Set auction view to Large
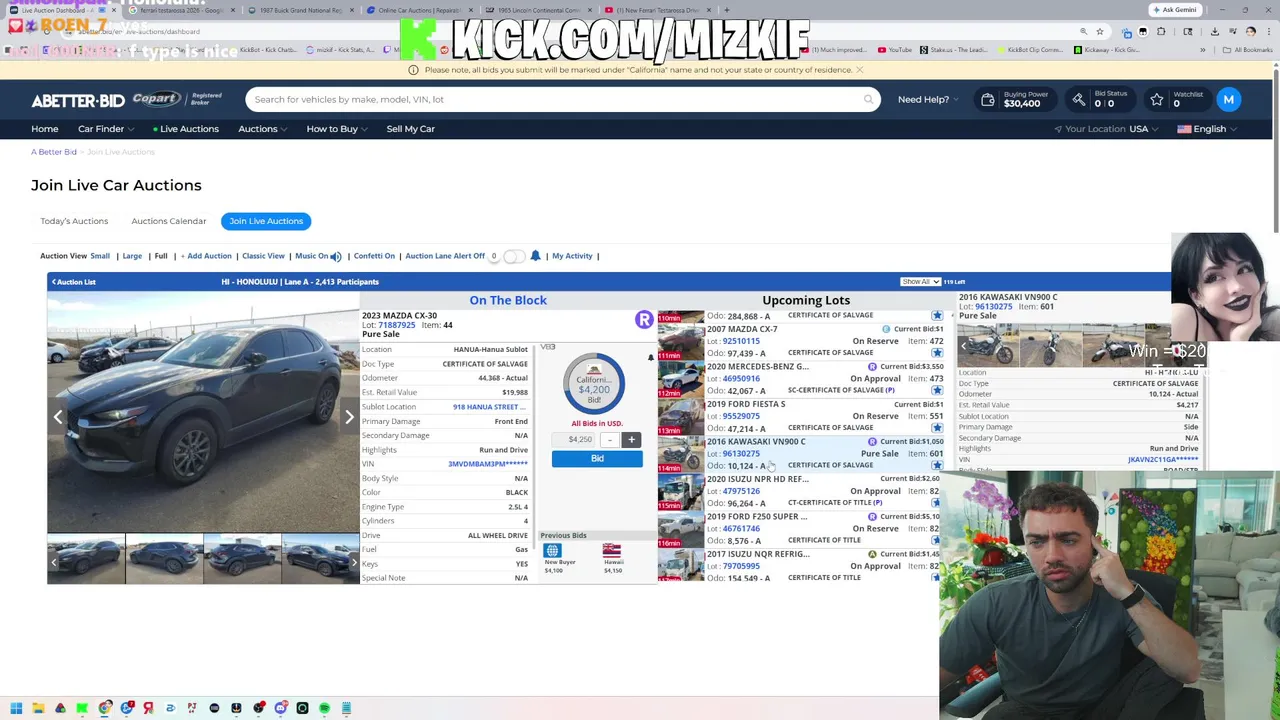 132,256
